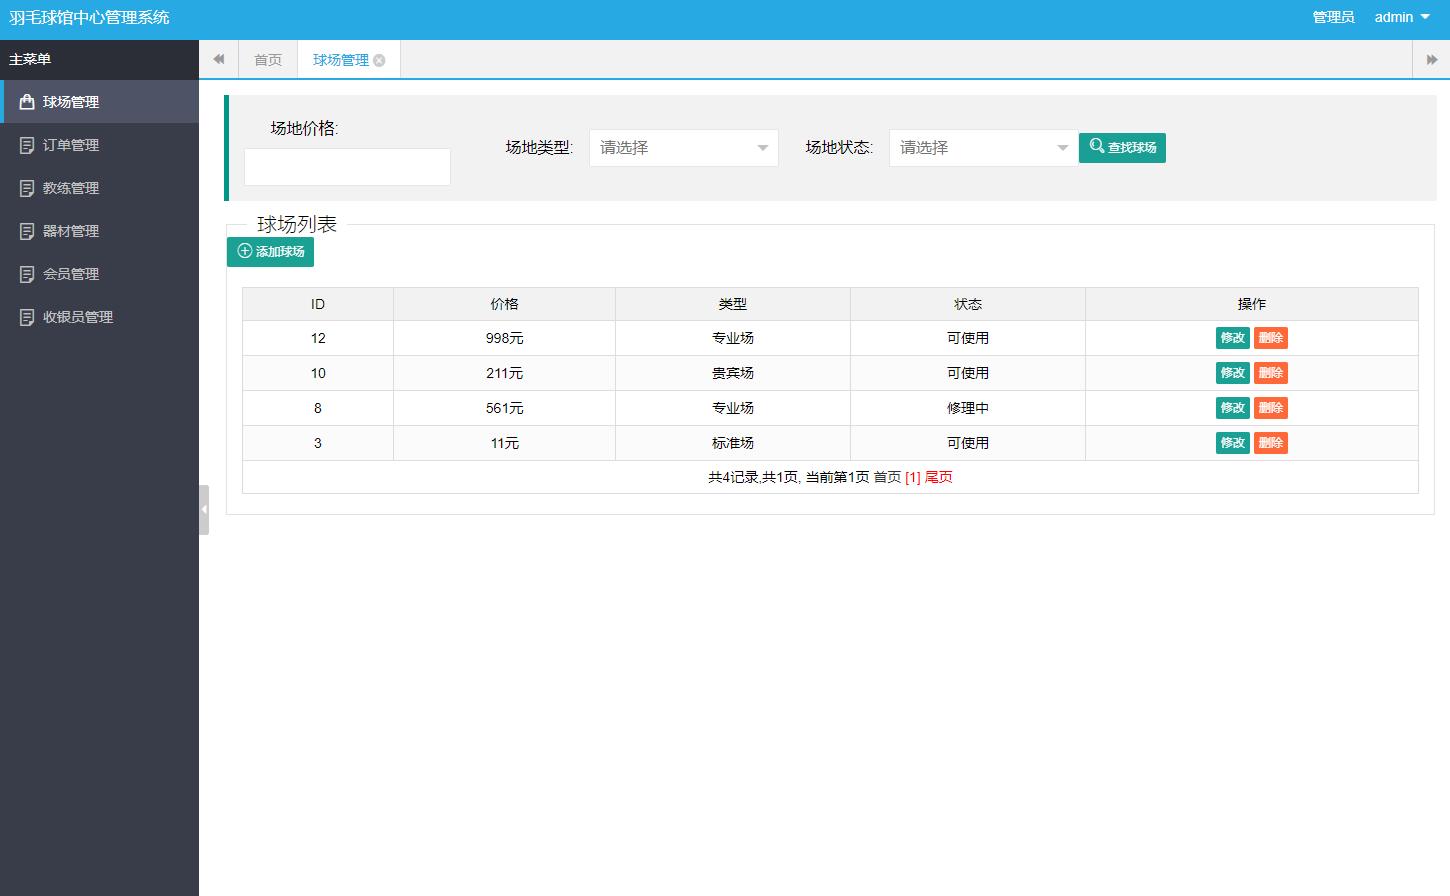The height and width of the screenshot is (896, 1450).
Task: Close the 球场管理 tab
Action: coord(379,61)
